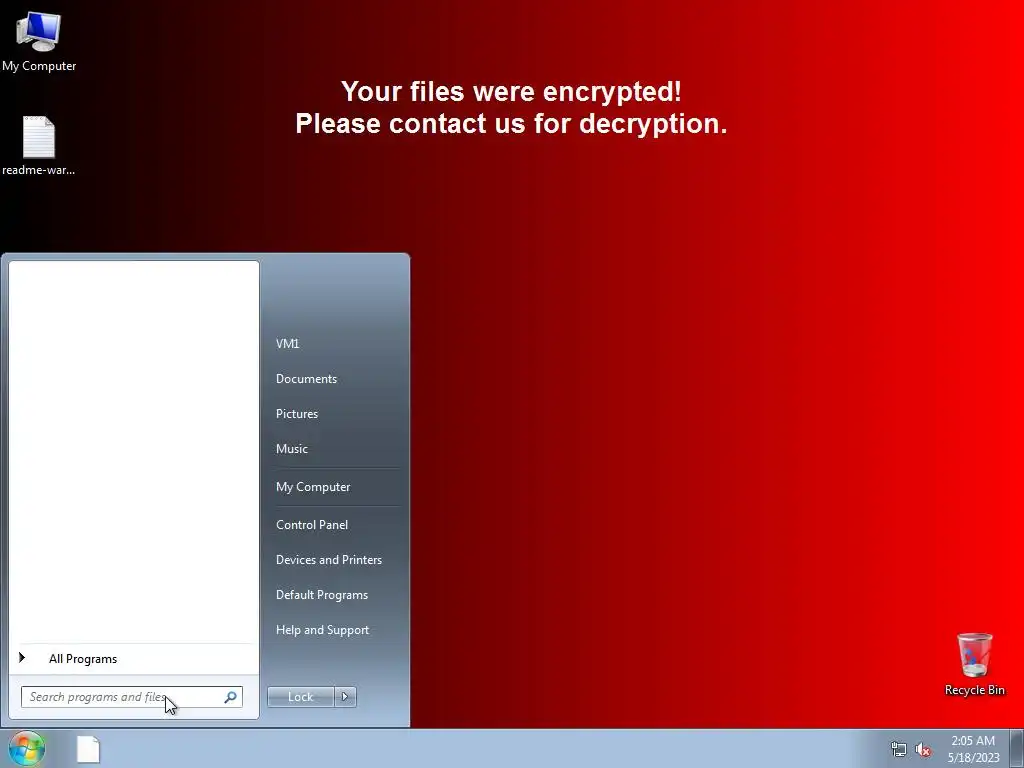
Task: Open Music from Start menu
Action: pos(291,449)
